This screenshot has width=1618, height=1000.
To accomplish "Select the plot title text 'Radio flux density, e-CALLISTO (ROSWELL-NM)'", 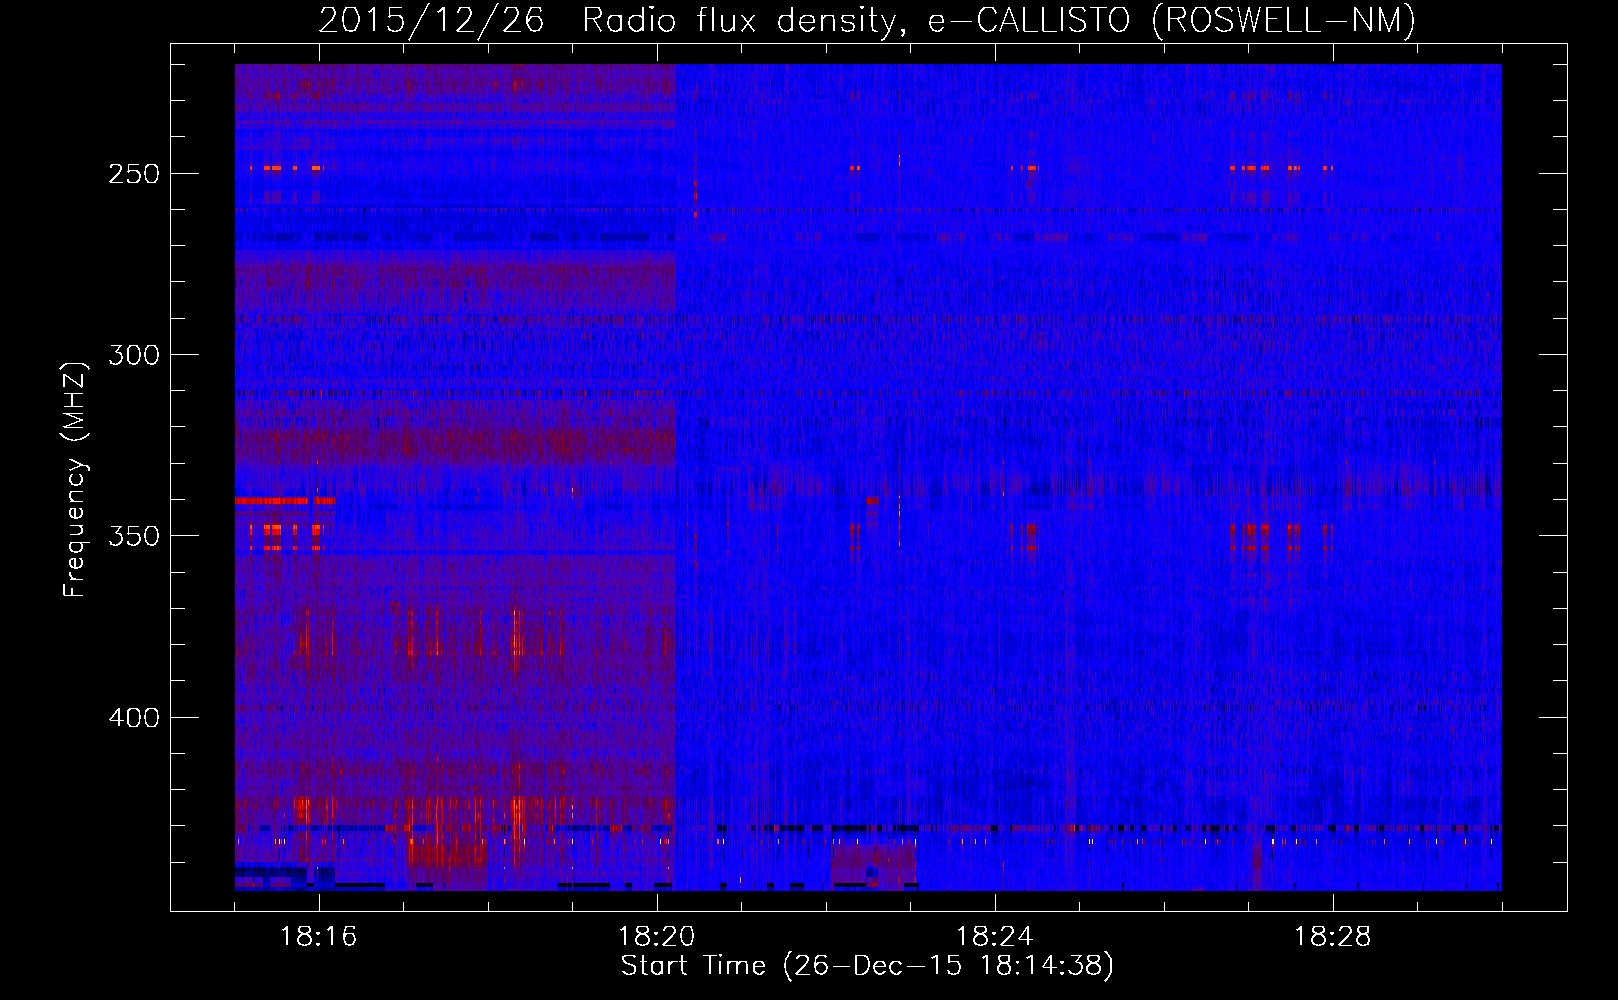I will pos(999,20).
